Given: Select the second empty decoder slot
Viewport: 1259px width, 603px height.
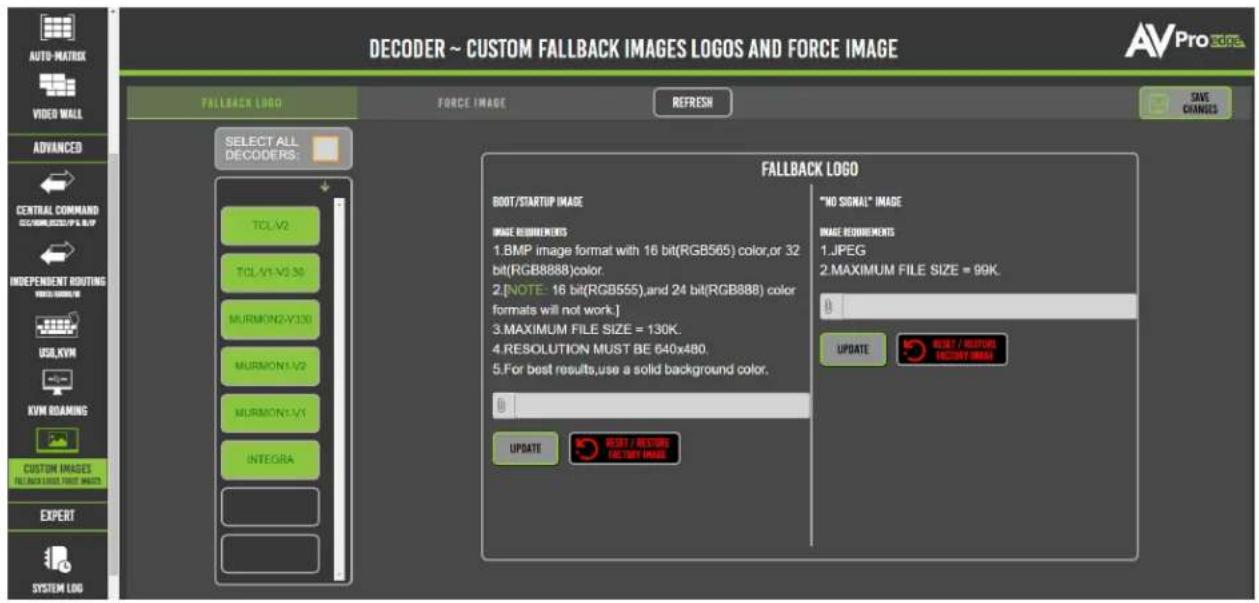Looking at the screenshot, I should point(270,554).
